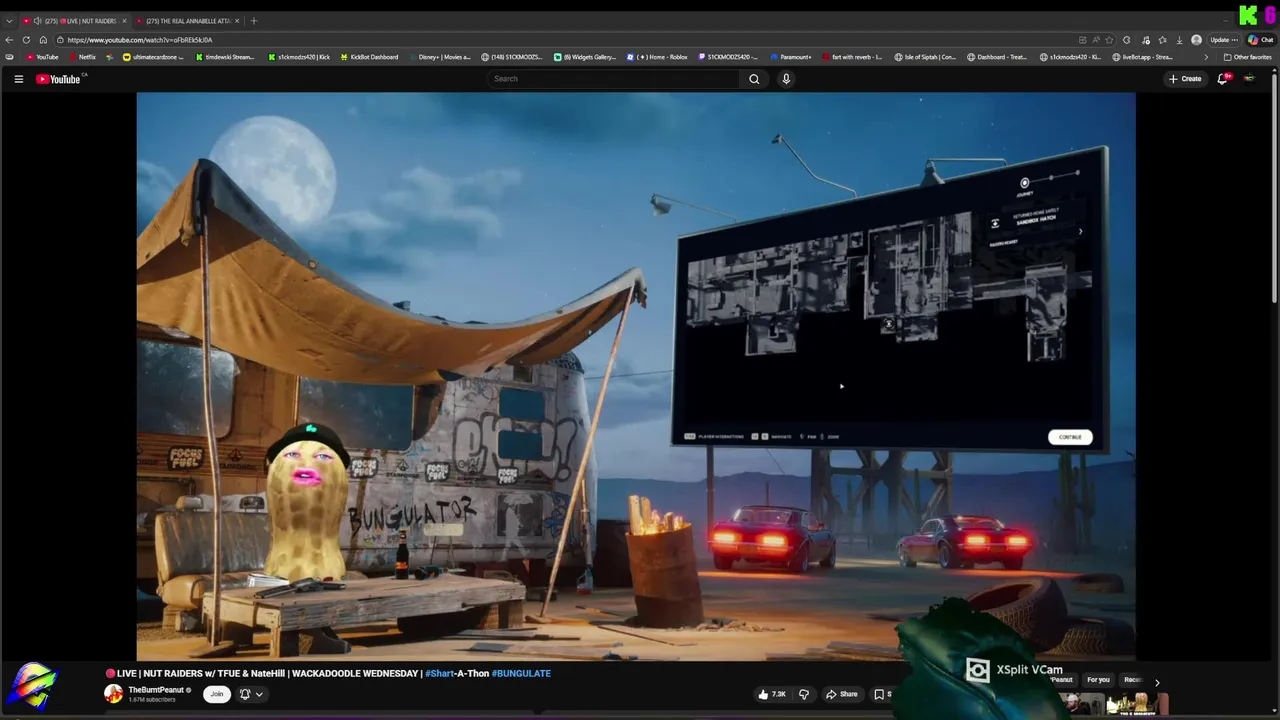The height and width of the screenshot is (720, 1280).
Task: Show next related filter chips arrow
Action: click(1157, 682)
